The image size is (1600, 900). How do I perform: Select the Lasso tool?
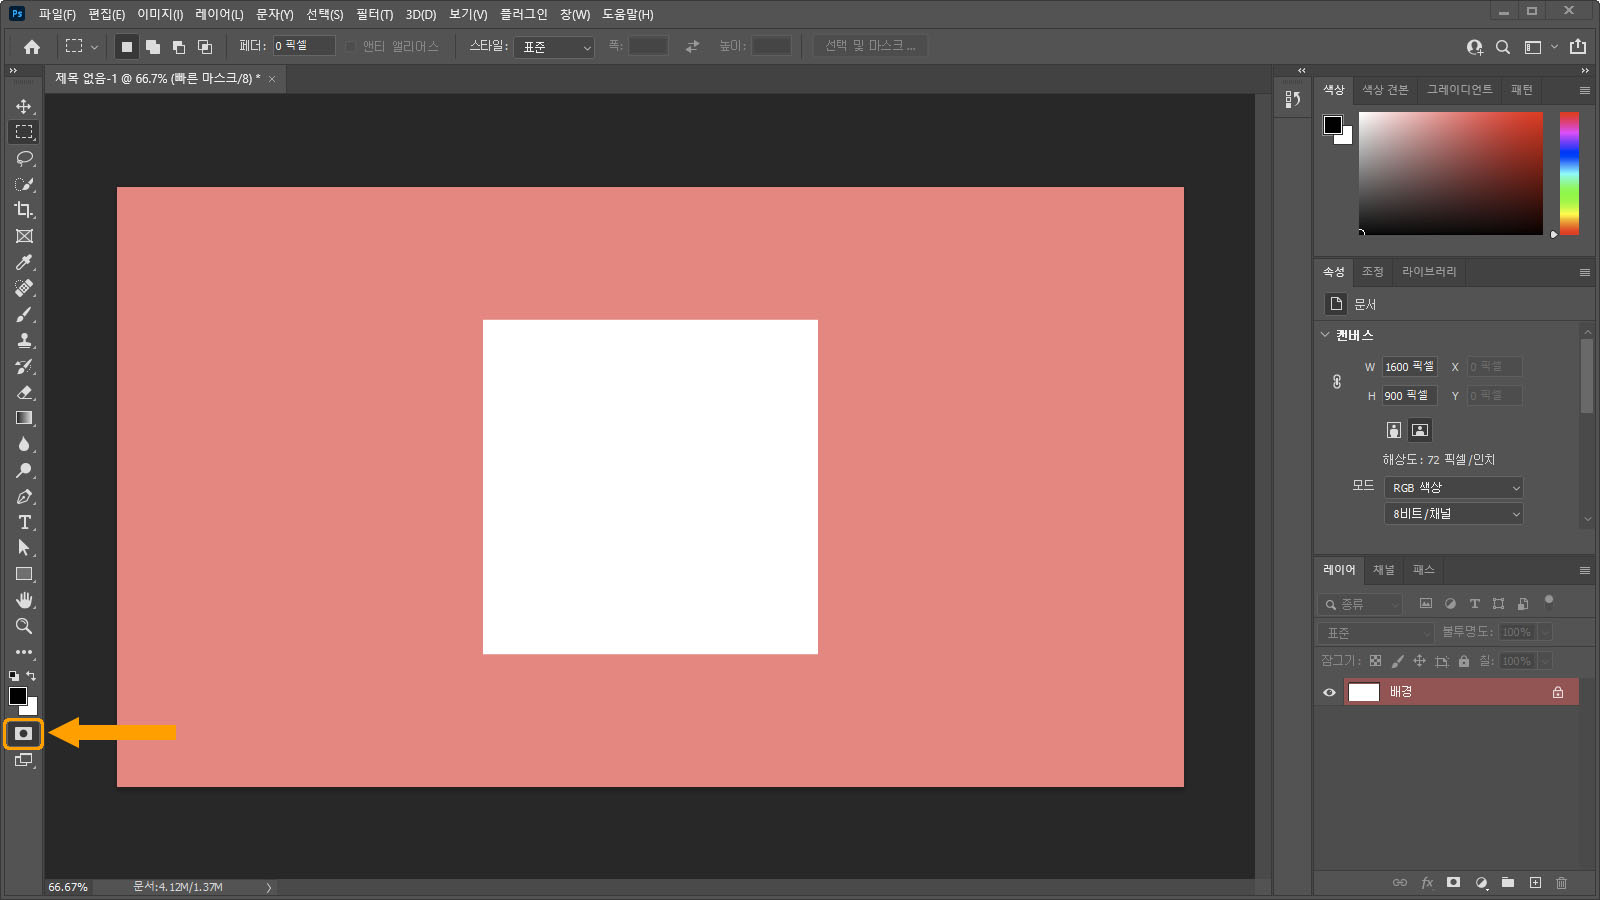(24, 158)
